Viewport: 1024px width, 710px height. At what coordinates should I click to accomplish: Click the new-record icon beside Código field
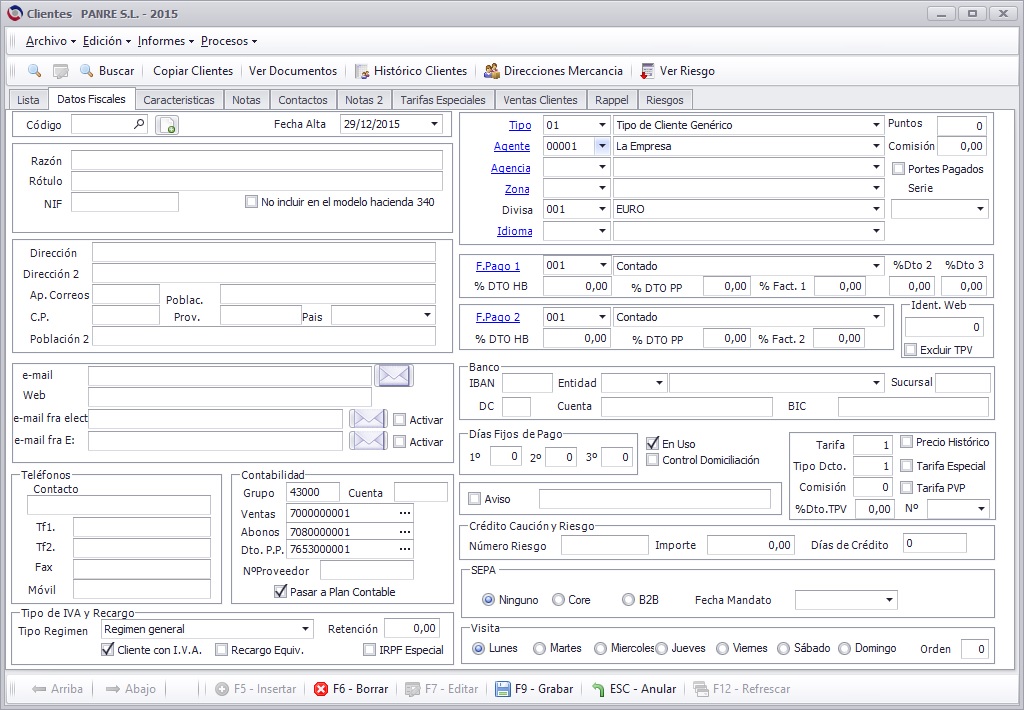(x=167, y=125)
